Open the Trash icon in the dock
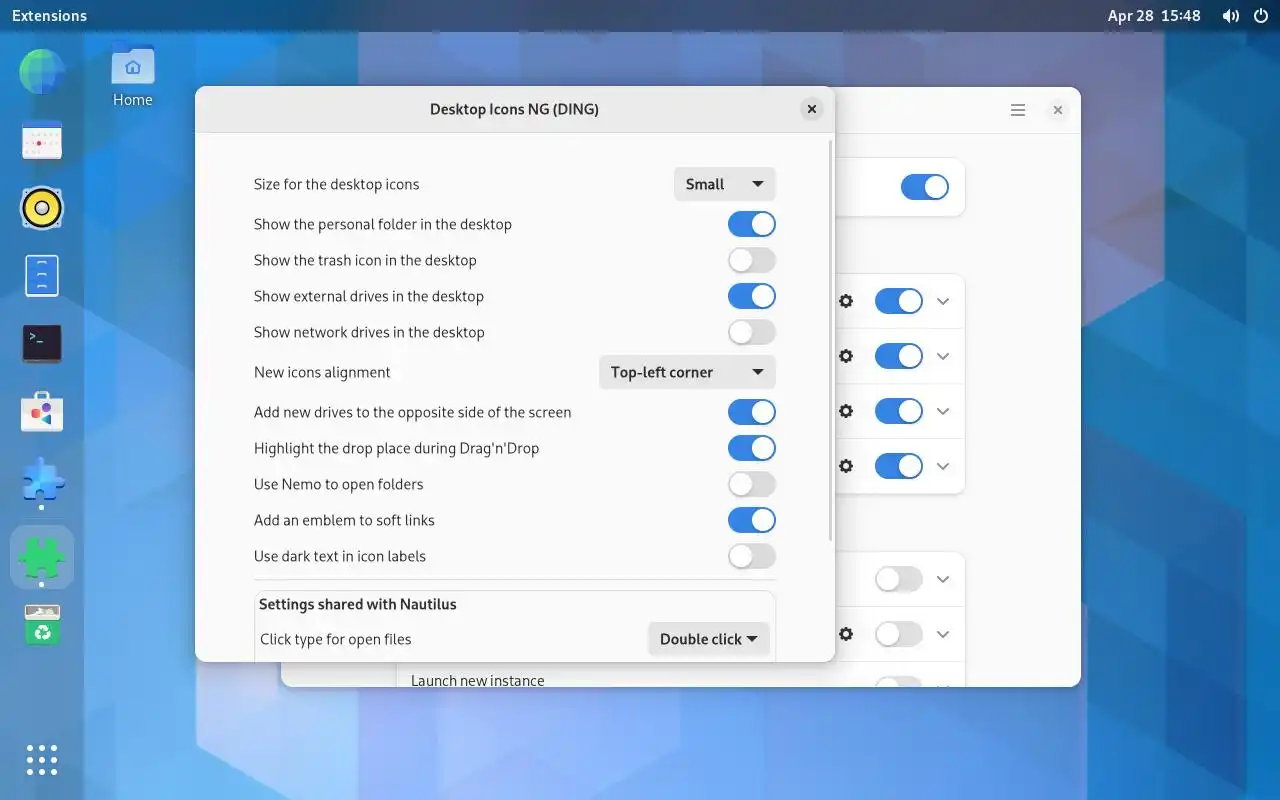The height and width of the screenshot is (800, 1280). click(x=42, y=625)
